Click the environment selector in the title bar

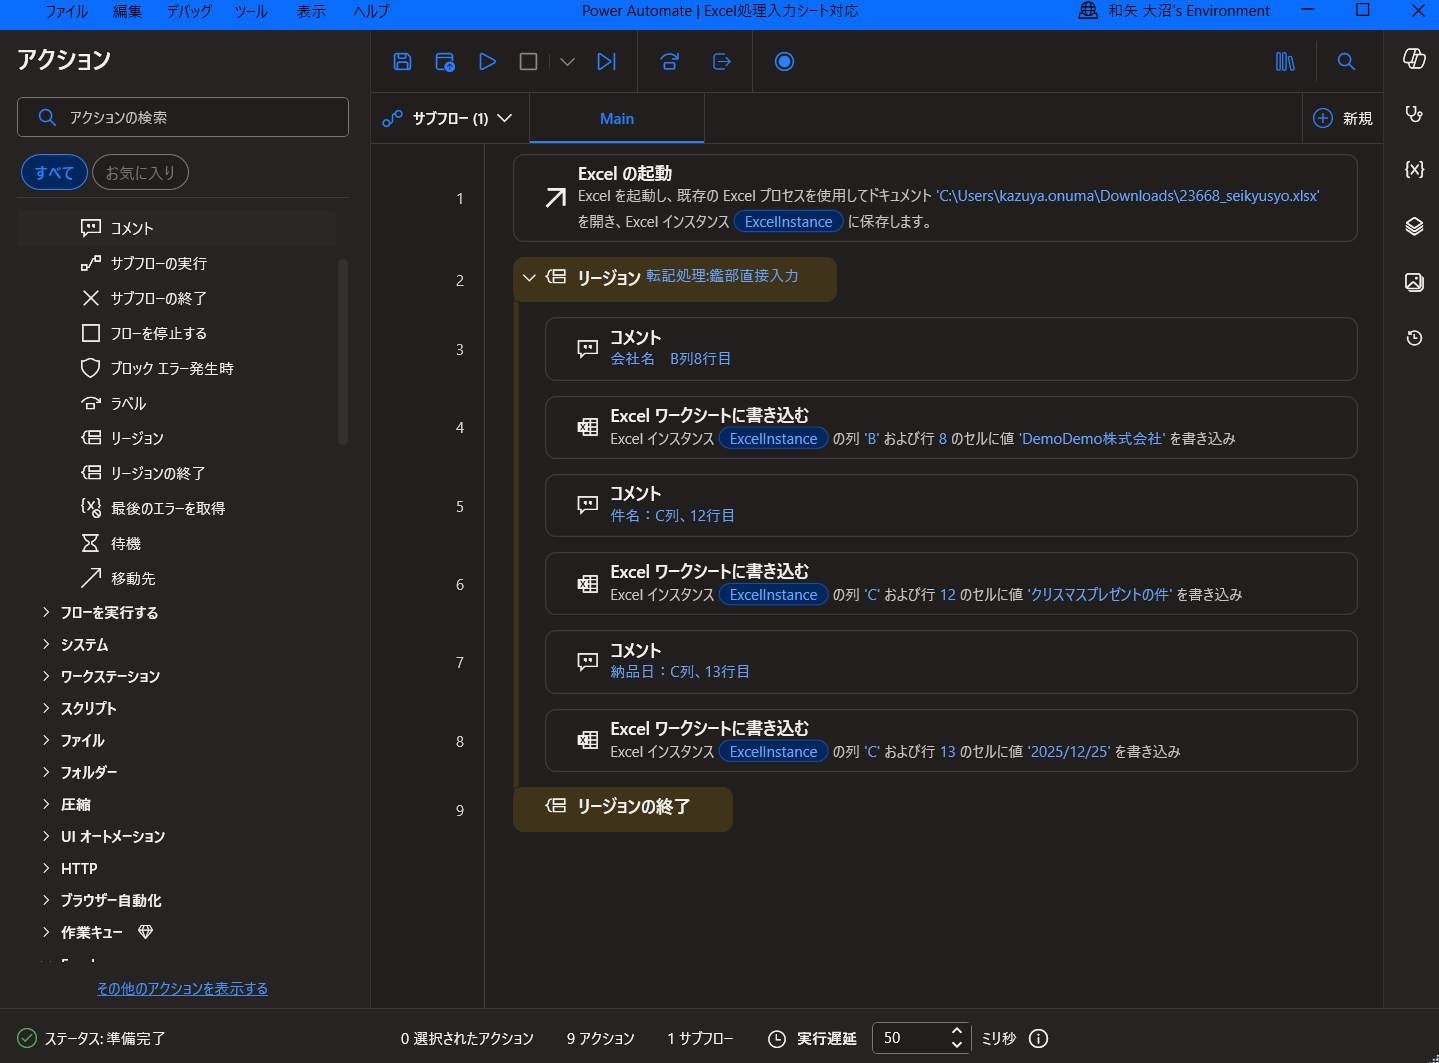pos(1174,11)
